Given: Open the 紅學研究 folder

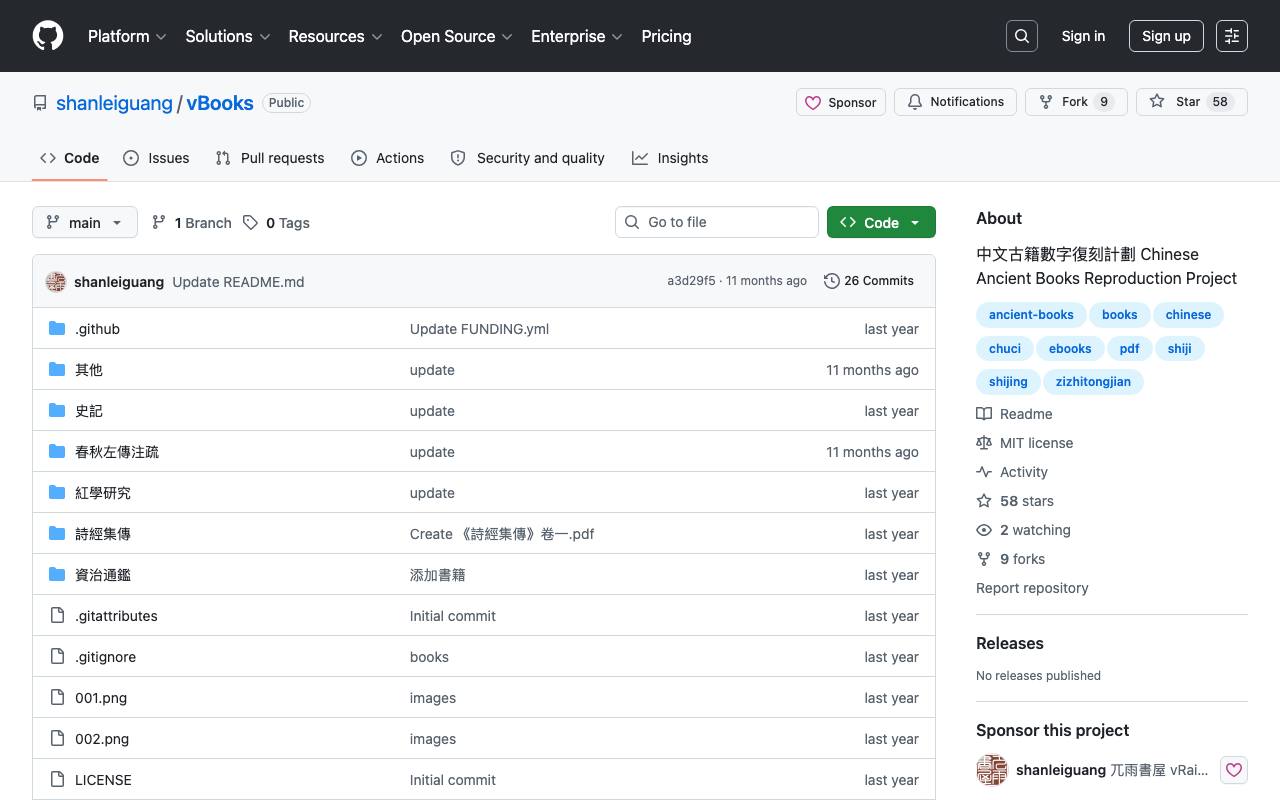Looking at the screenshot, I should [x=103, y=493].
